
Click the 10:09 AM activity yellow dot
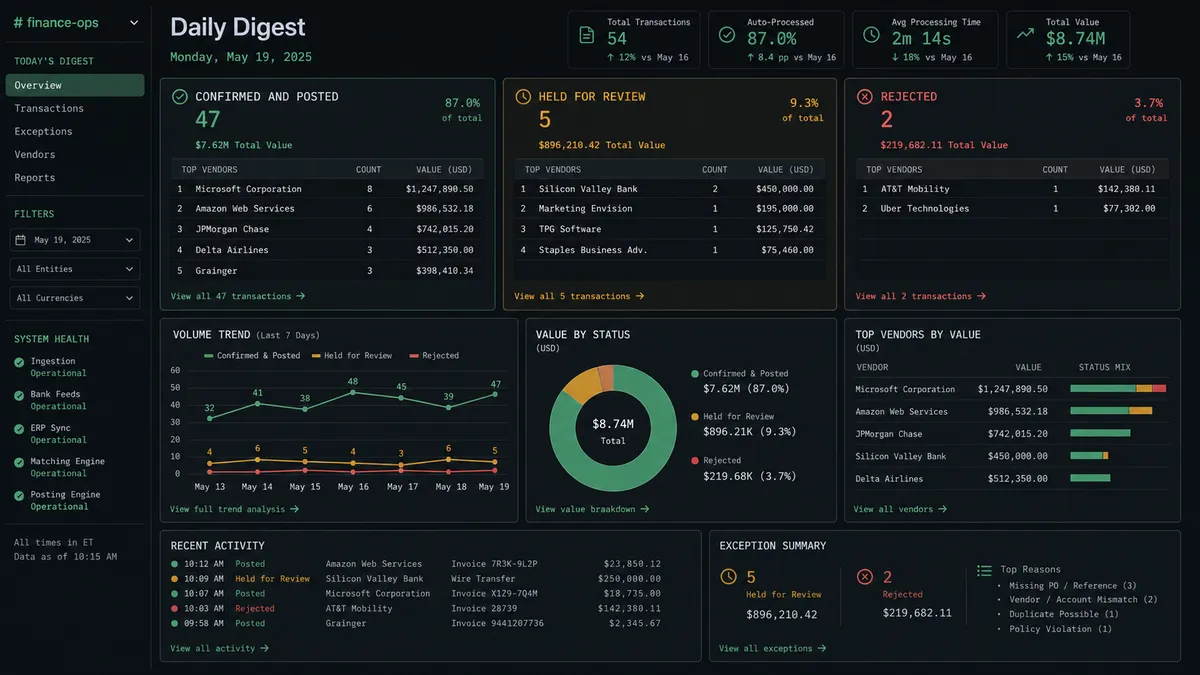point(175,579)
